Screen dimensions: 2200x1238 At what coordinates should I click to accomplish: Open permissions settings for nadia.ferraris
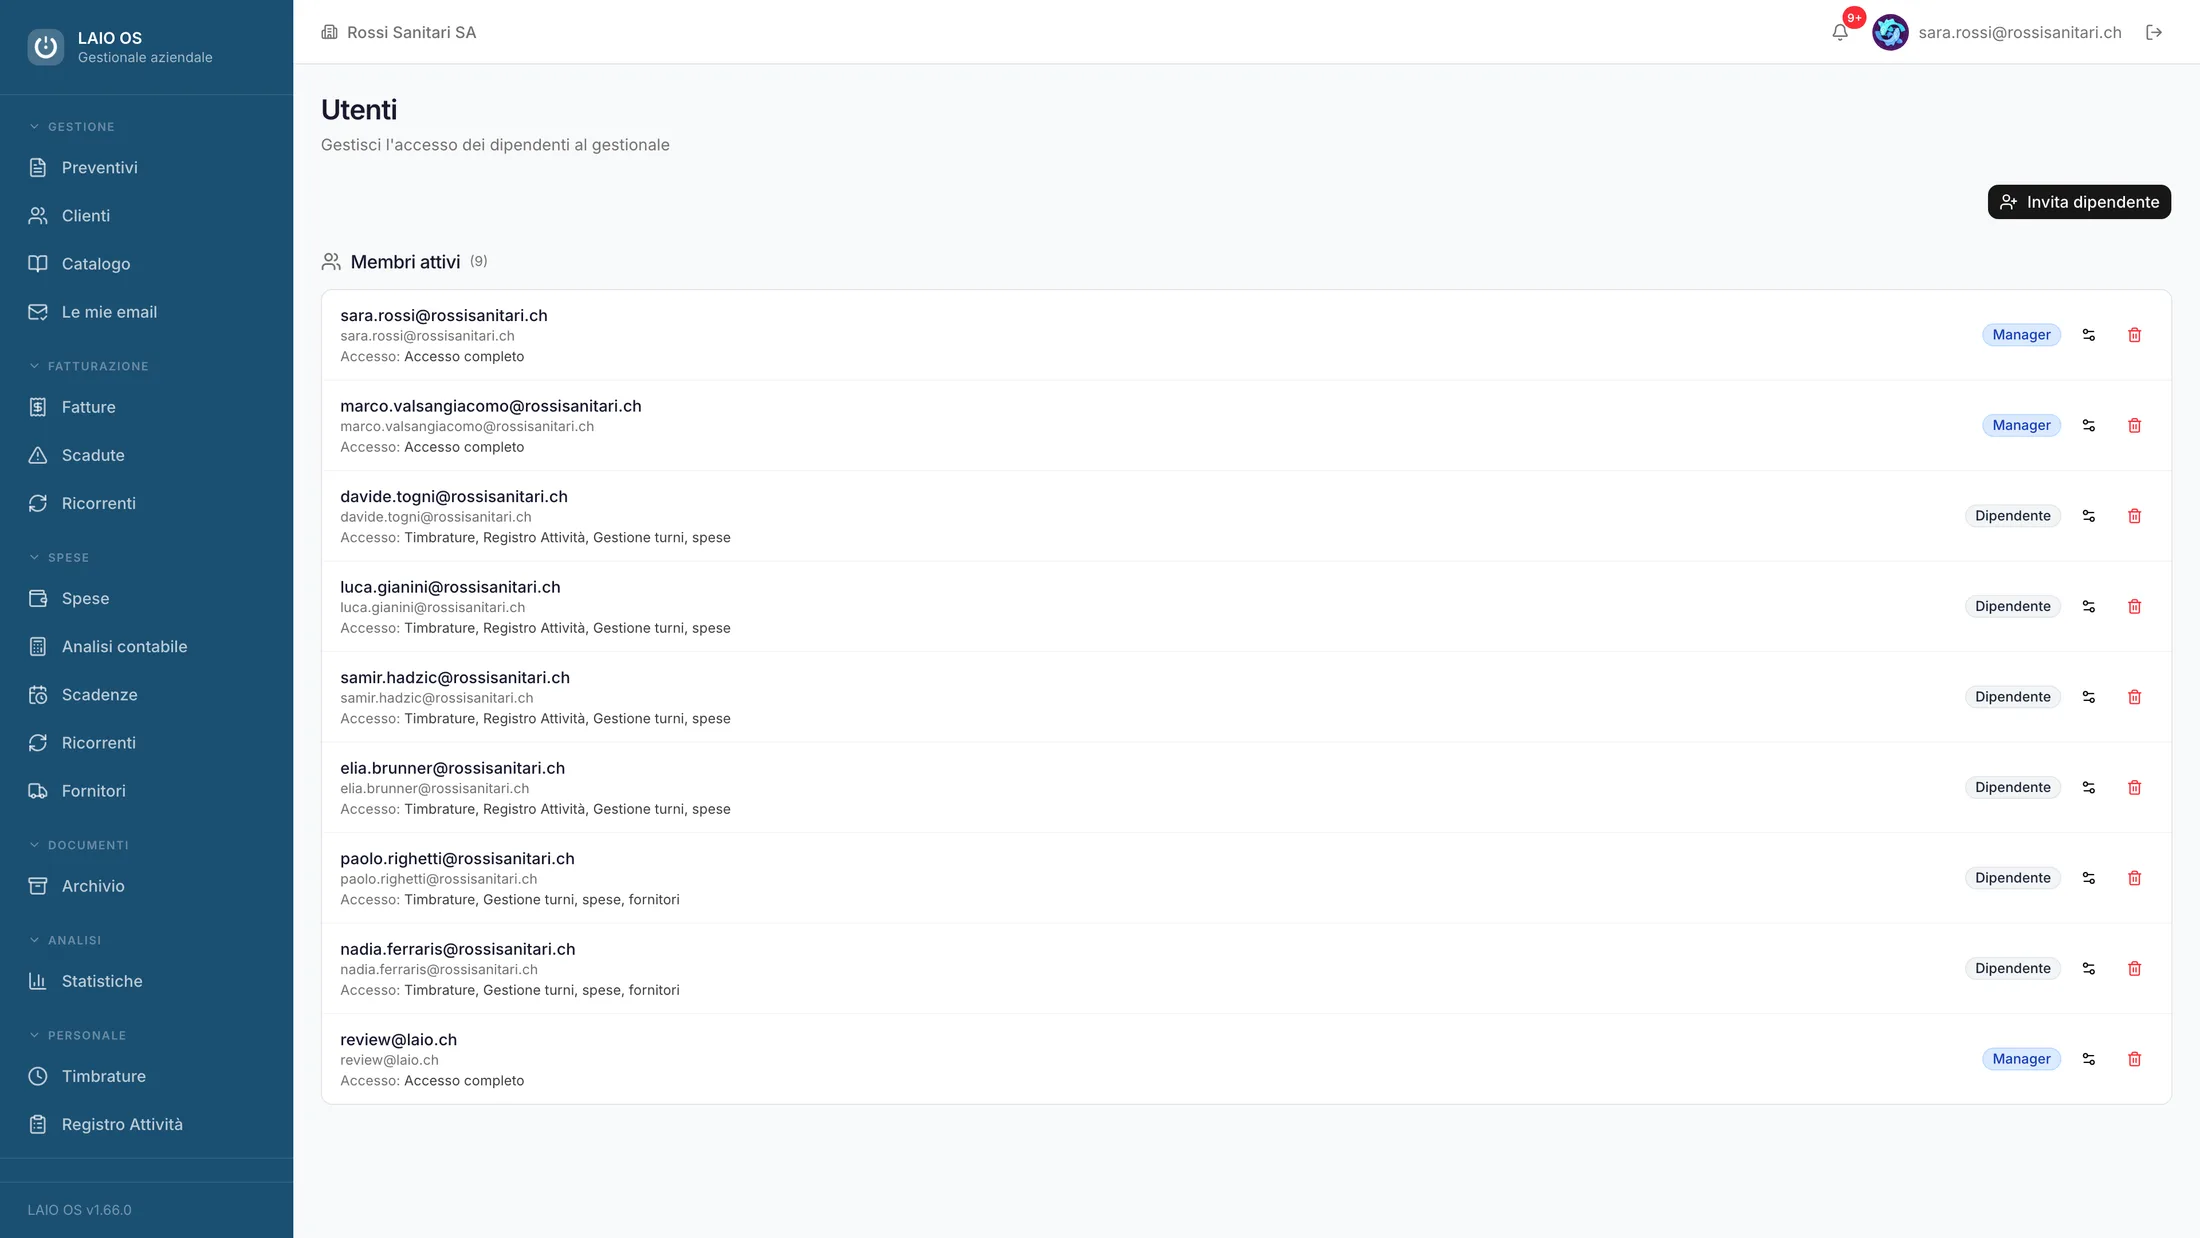click(x=2088, y=968)
